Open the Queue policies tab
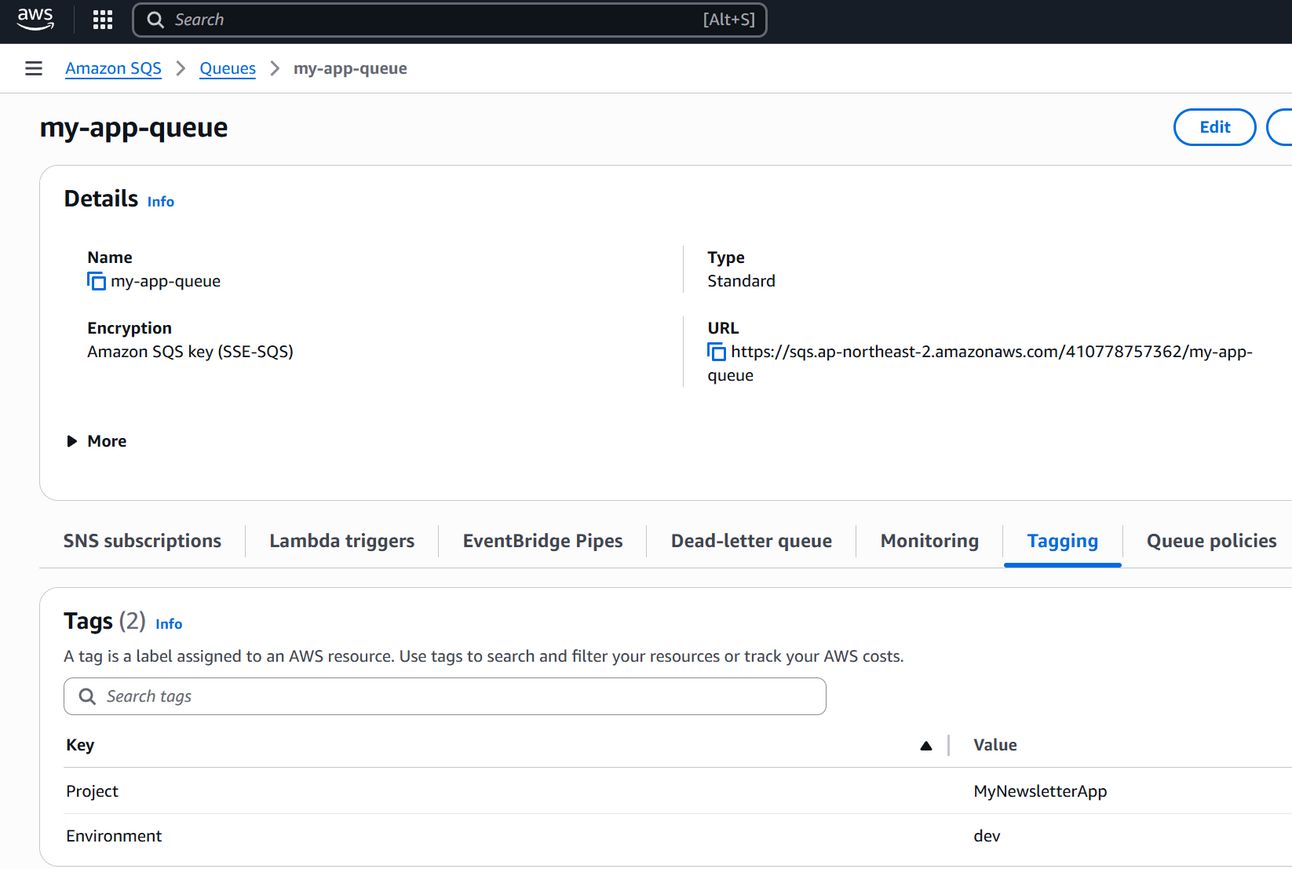Screen dimensions: 1292x869 pos(1212,541)
